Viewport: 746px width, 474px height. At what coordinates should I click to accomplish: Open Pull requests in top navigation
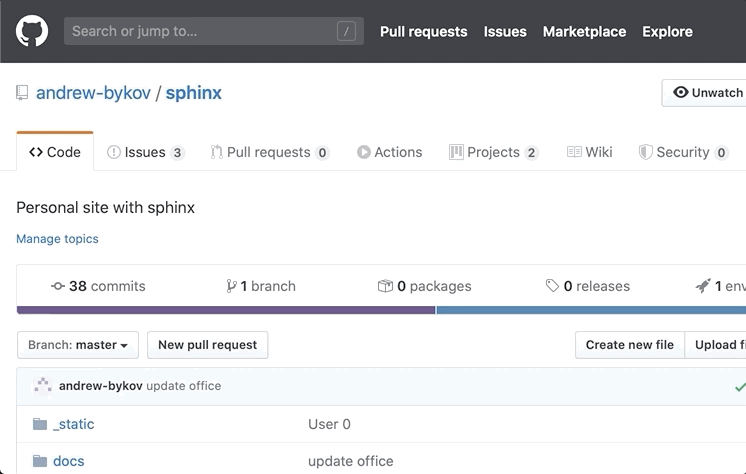coord(423,31)
